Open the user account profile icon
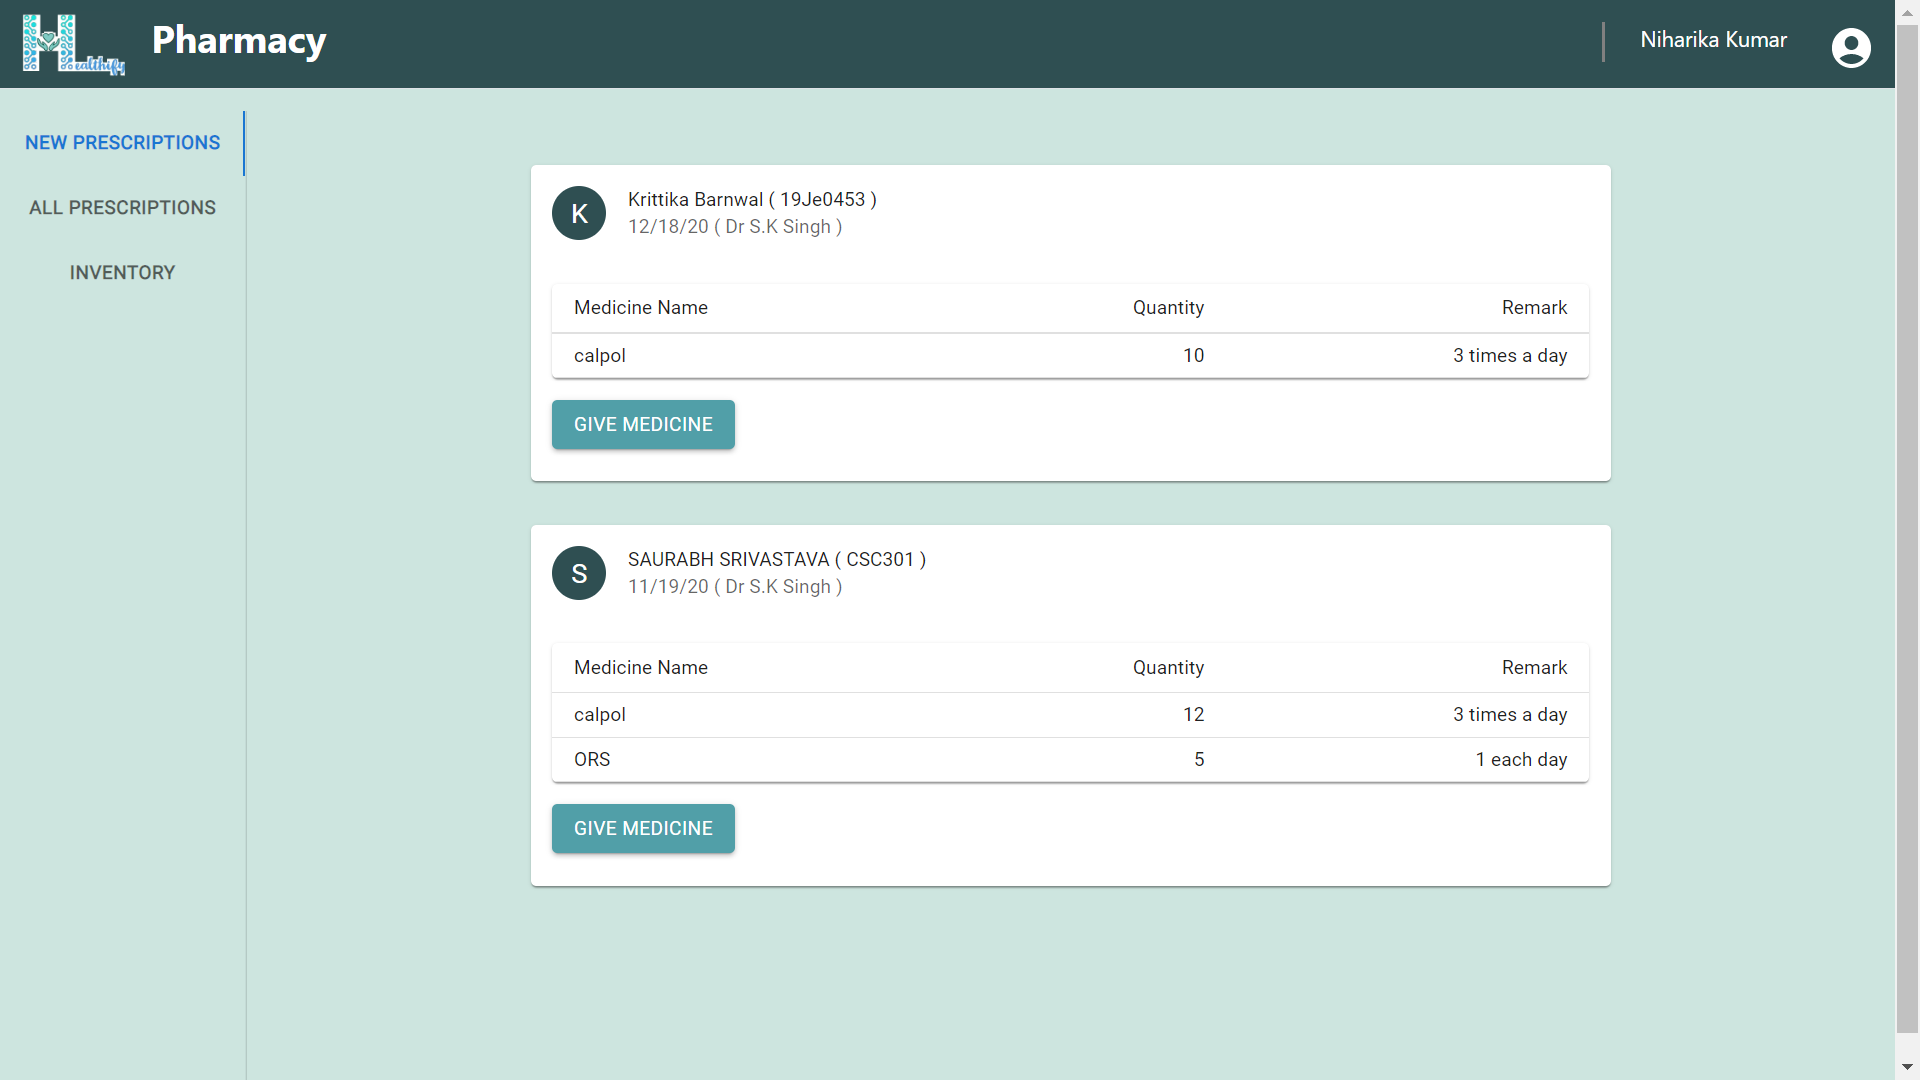 pyautogui.click(x=1850, y=47)
